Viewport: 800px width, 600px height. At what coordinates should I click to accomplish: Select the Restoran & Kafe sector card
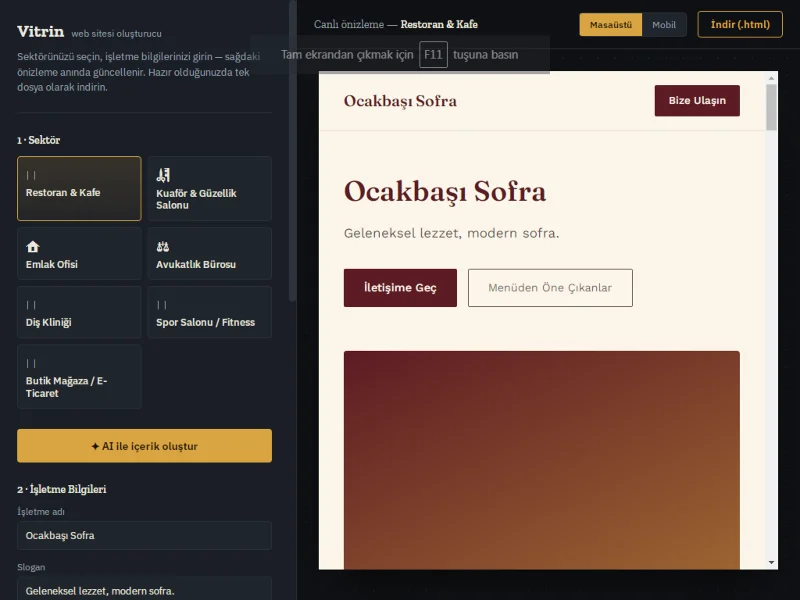tap(79, 188)
